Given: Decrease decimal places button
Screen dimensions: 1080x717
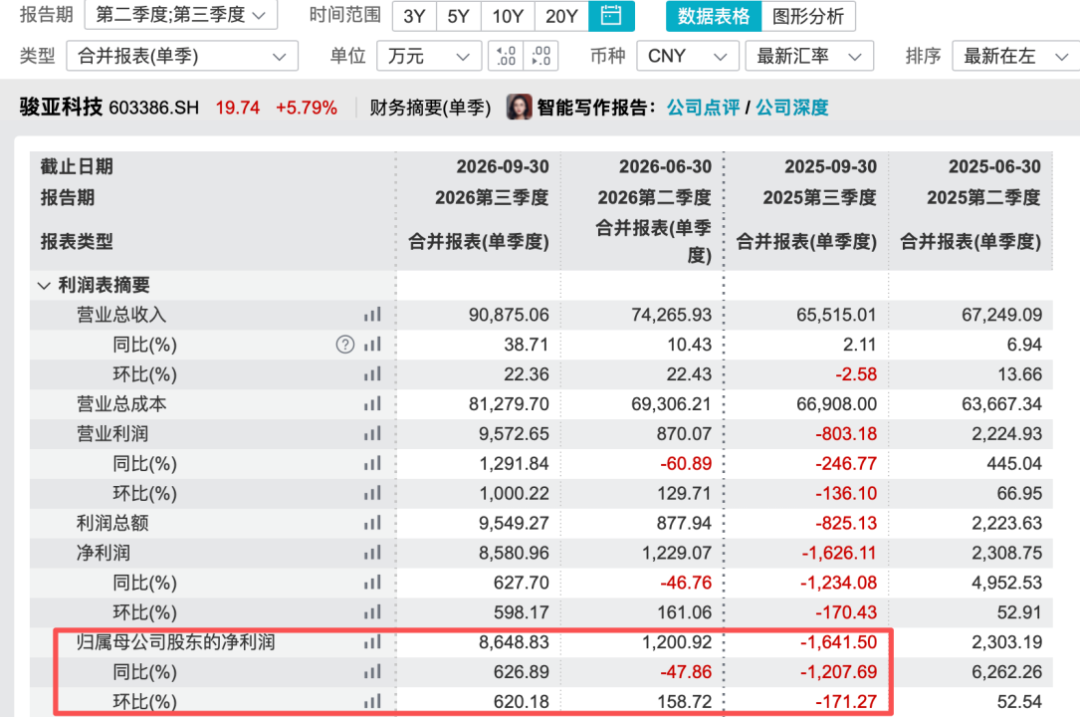Looking at the screenshot, I should tap(541, 56).
